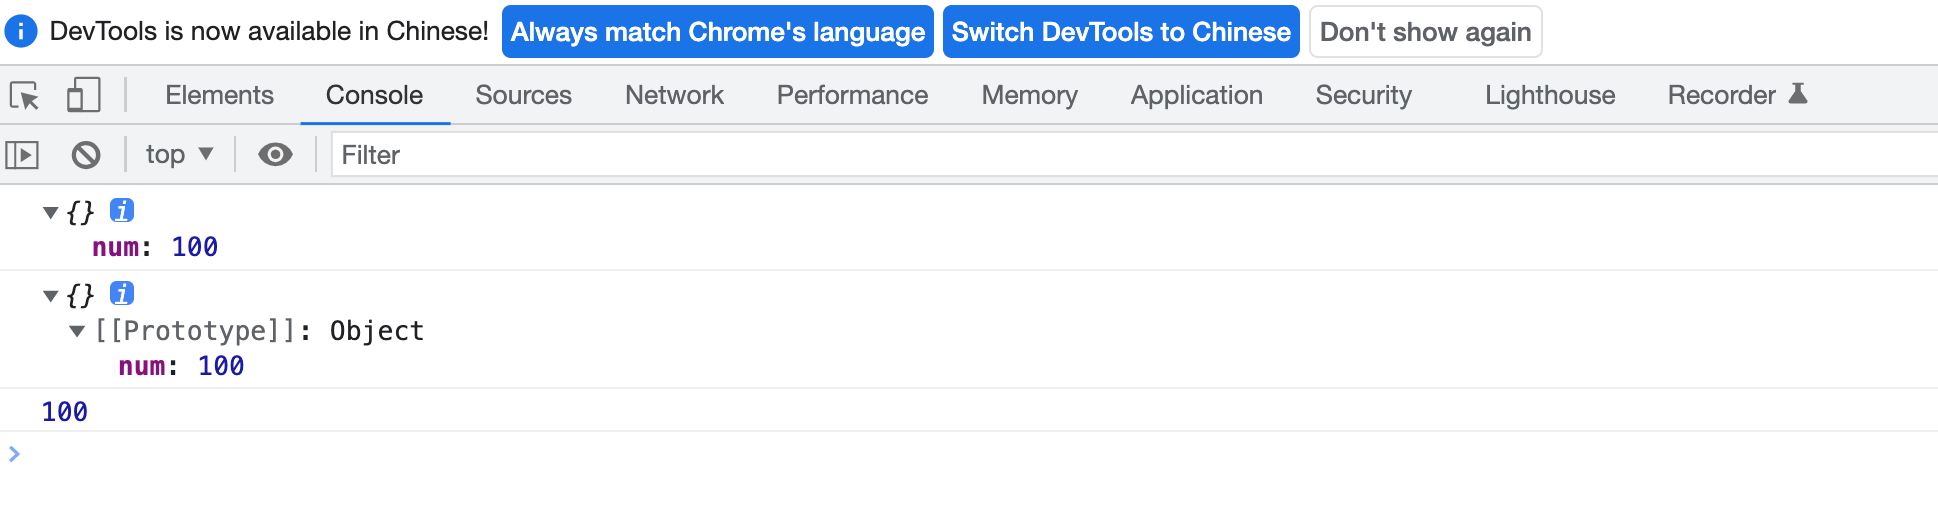Image resolution: width=1938 pixels, height=510 pixels.
Task: Switch to the Security tab
Action: click(x=1363, y=95)
